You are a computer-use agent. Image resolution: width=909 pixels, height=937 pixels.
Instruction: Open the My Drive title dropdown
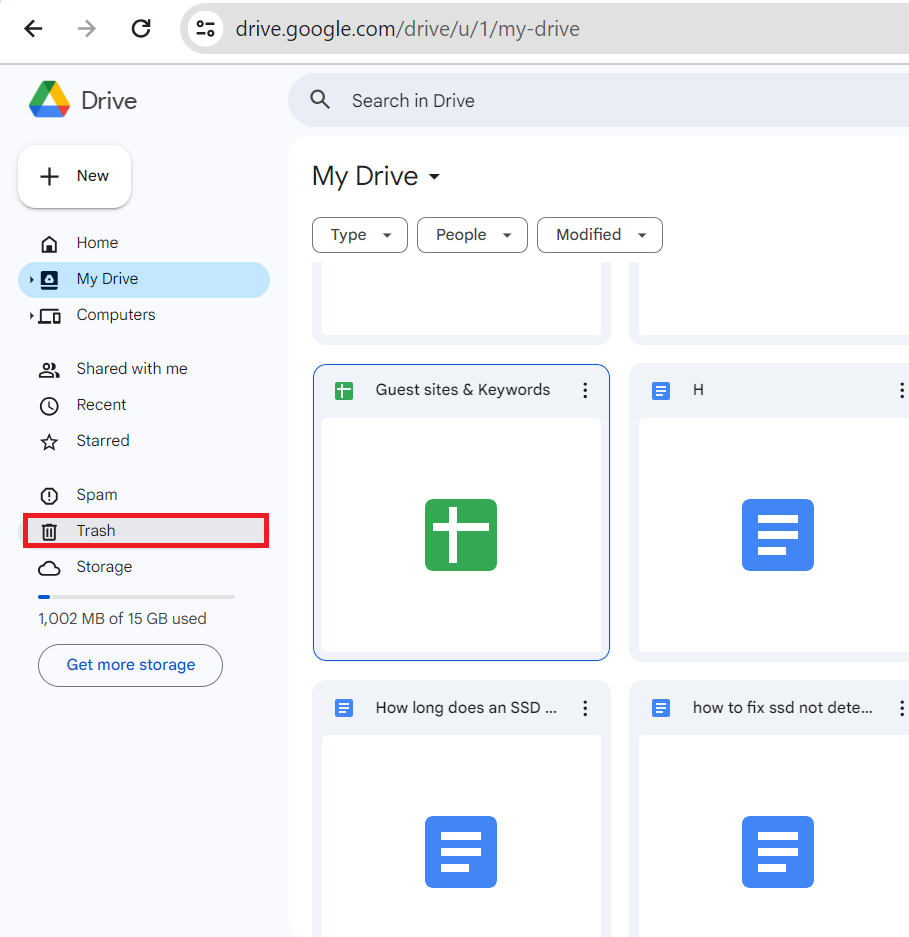click(434, 176)
